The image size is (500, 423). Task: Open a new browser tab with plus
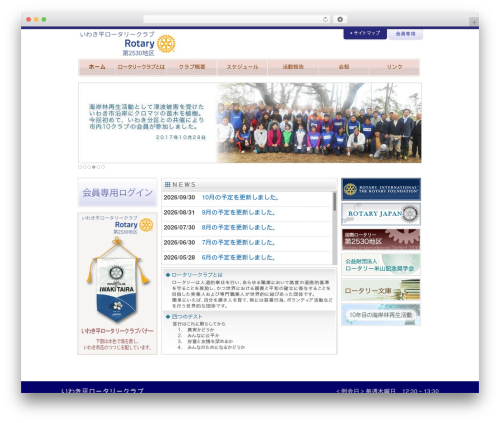pos(474,22)
